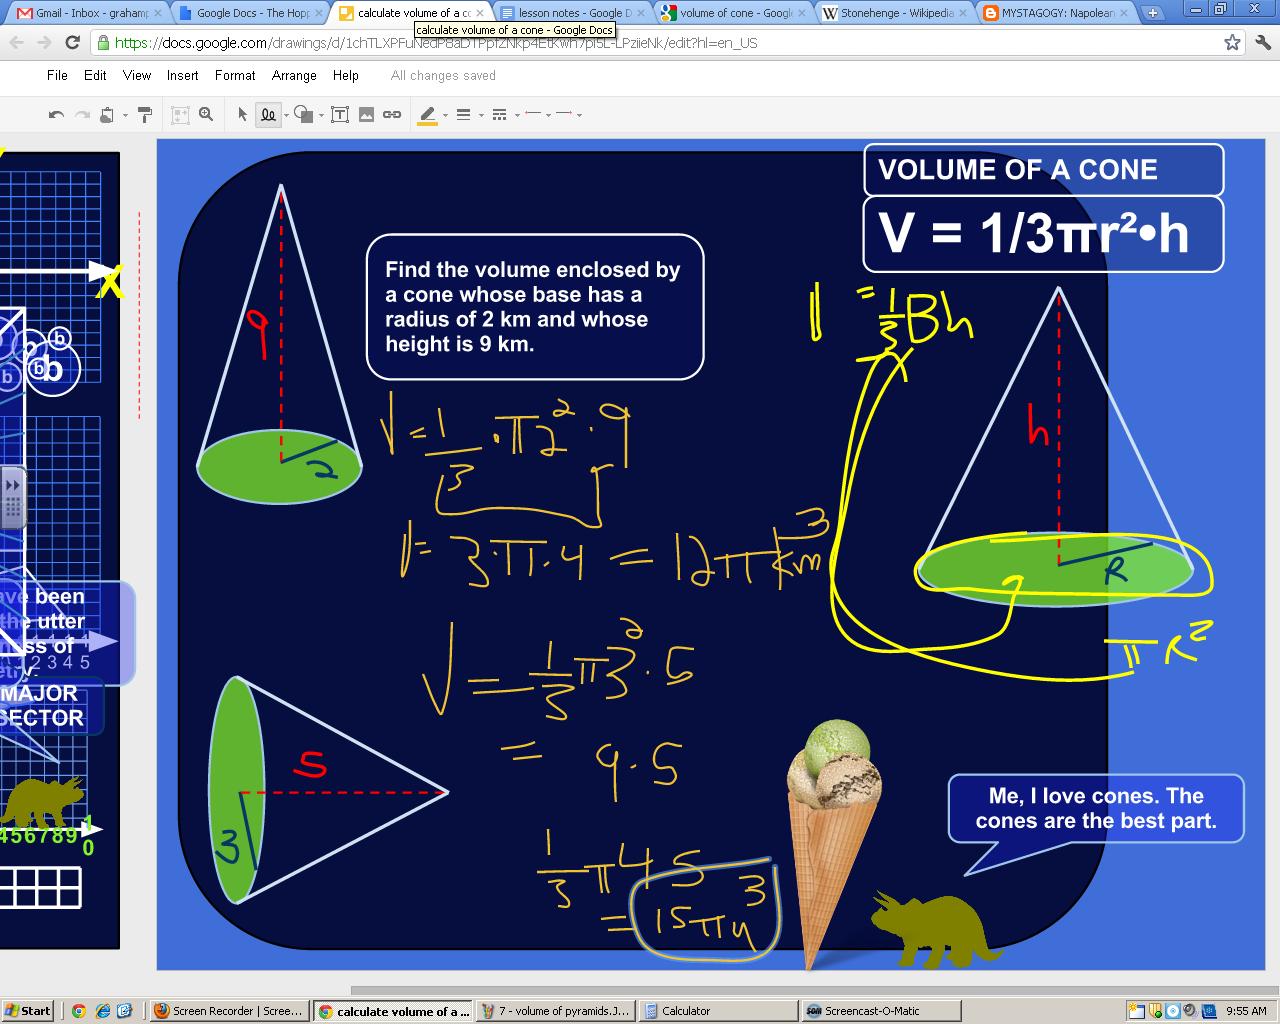Open the Help menu
Viewport: 1280px width, 1024px height.
pyautogui.click(x=345, y=76)
